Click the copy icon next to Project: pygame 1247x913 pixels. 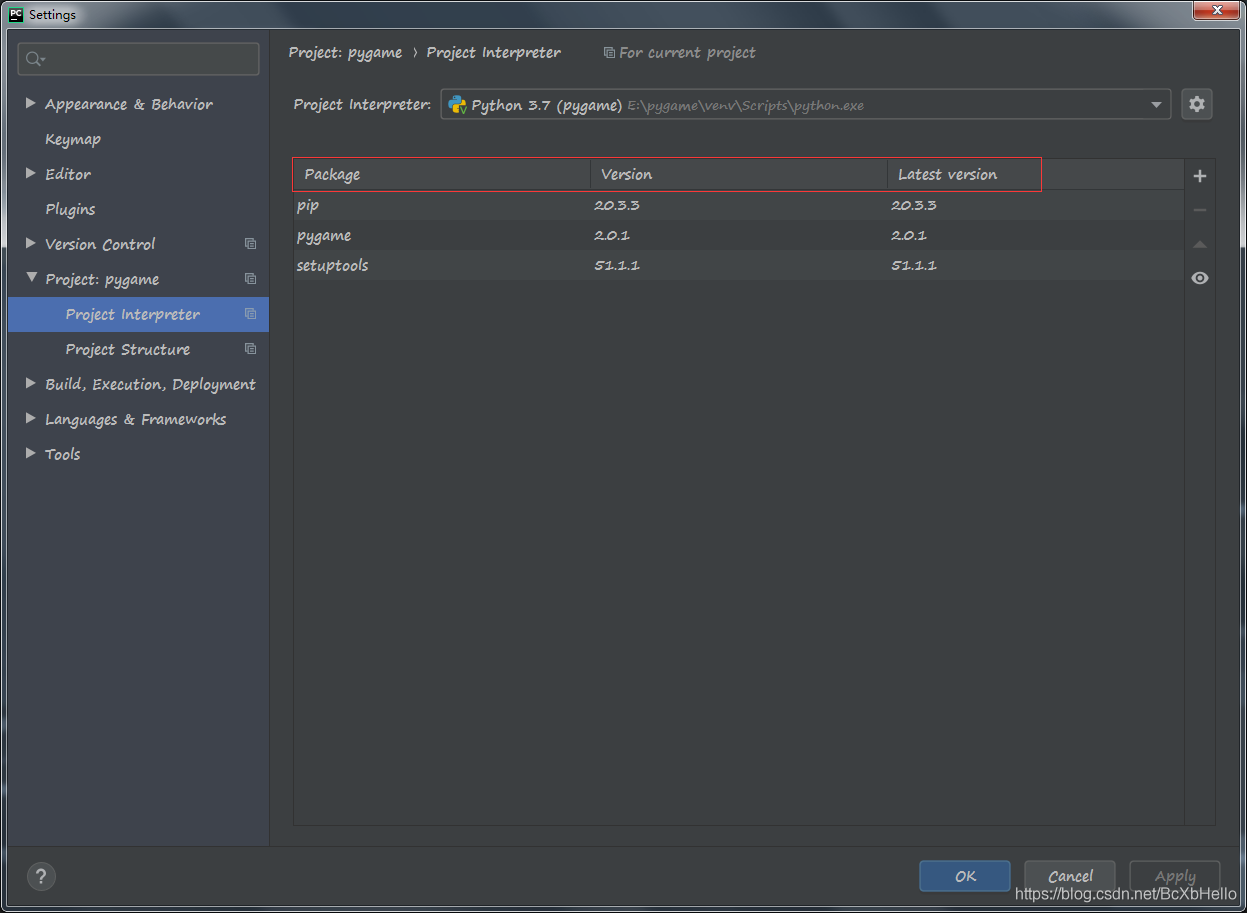(x=250, y=279)
